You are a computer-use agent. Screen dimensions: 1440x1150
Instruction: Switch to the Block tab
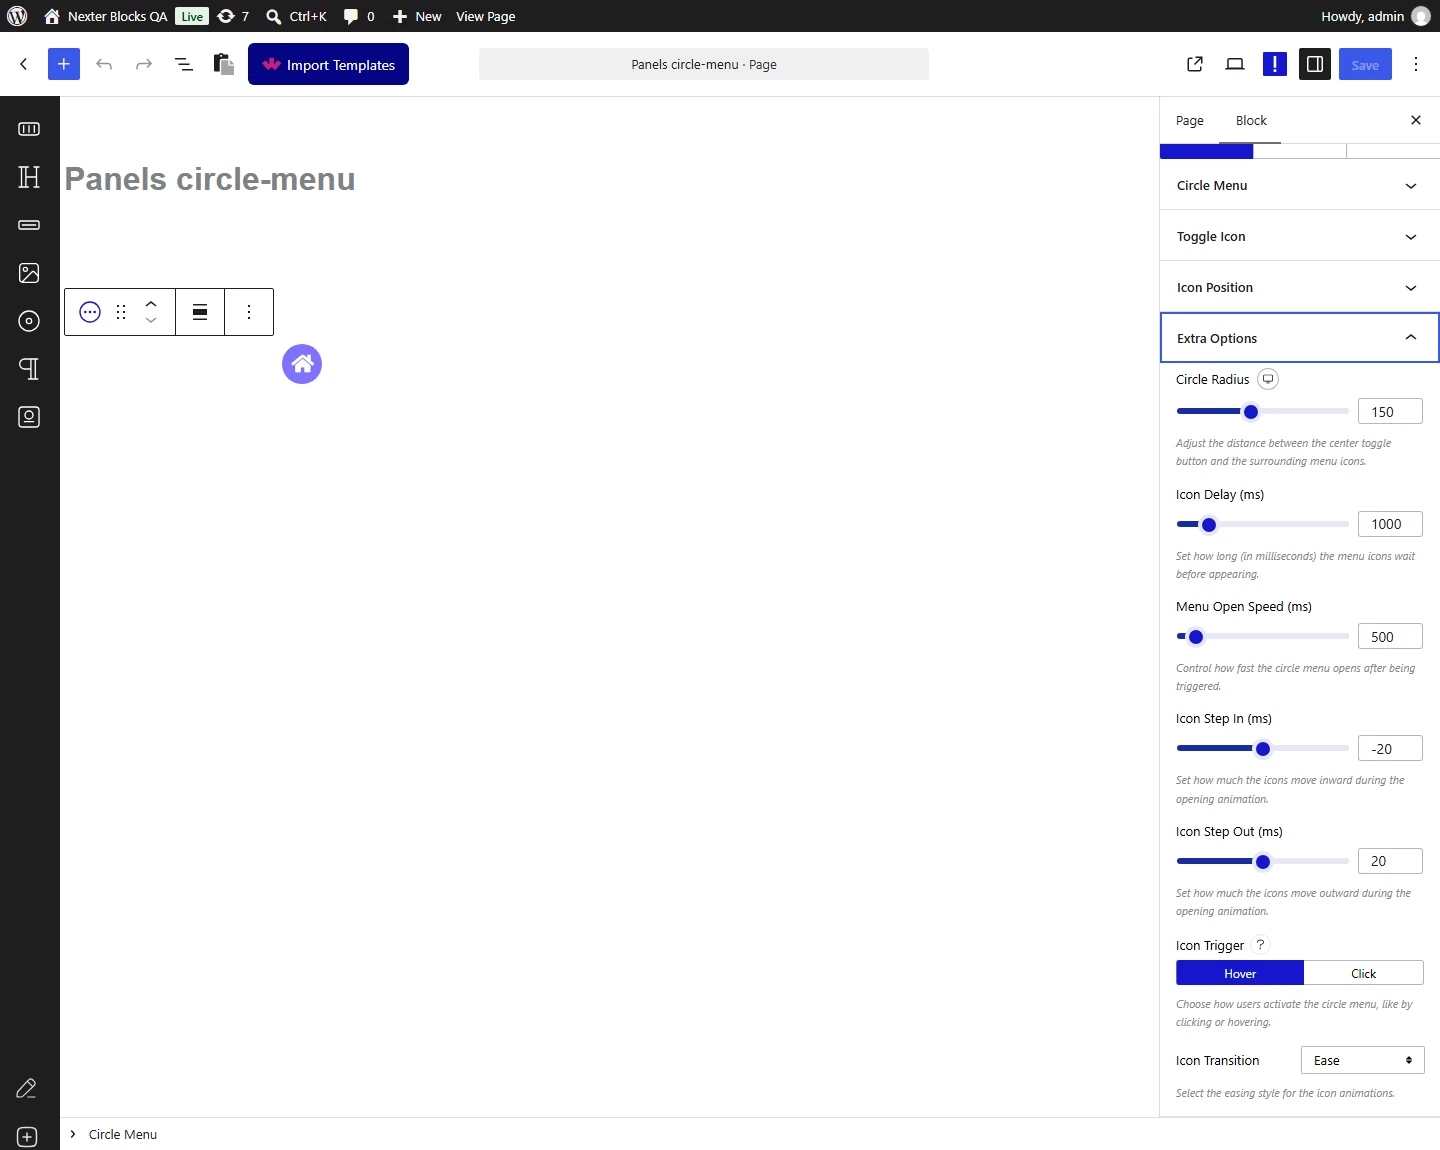point(1251,120)
